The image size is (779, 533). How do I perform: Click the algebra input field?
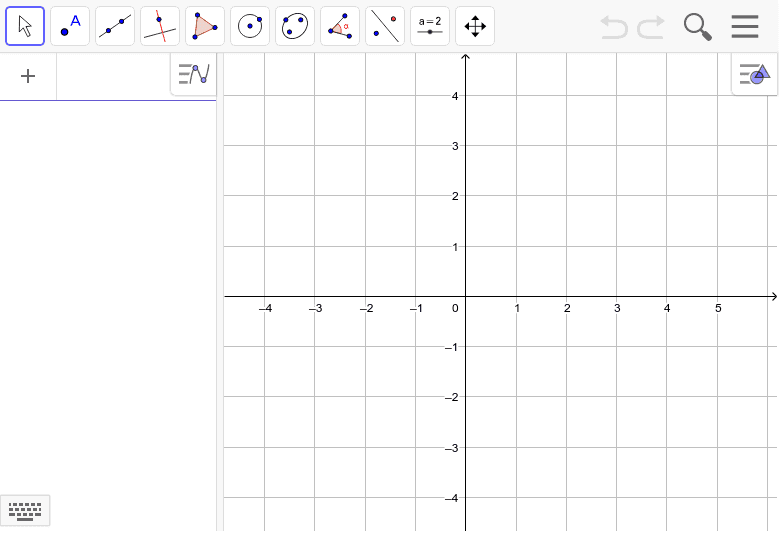pyautogui.click(x=113, y=76)
